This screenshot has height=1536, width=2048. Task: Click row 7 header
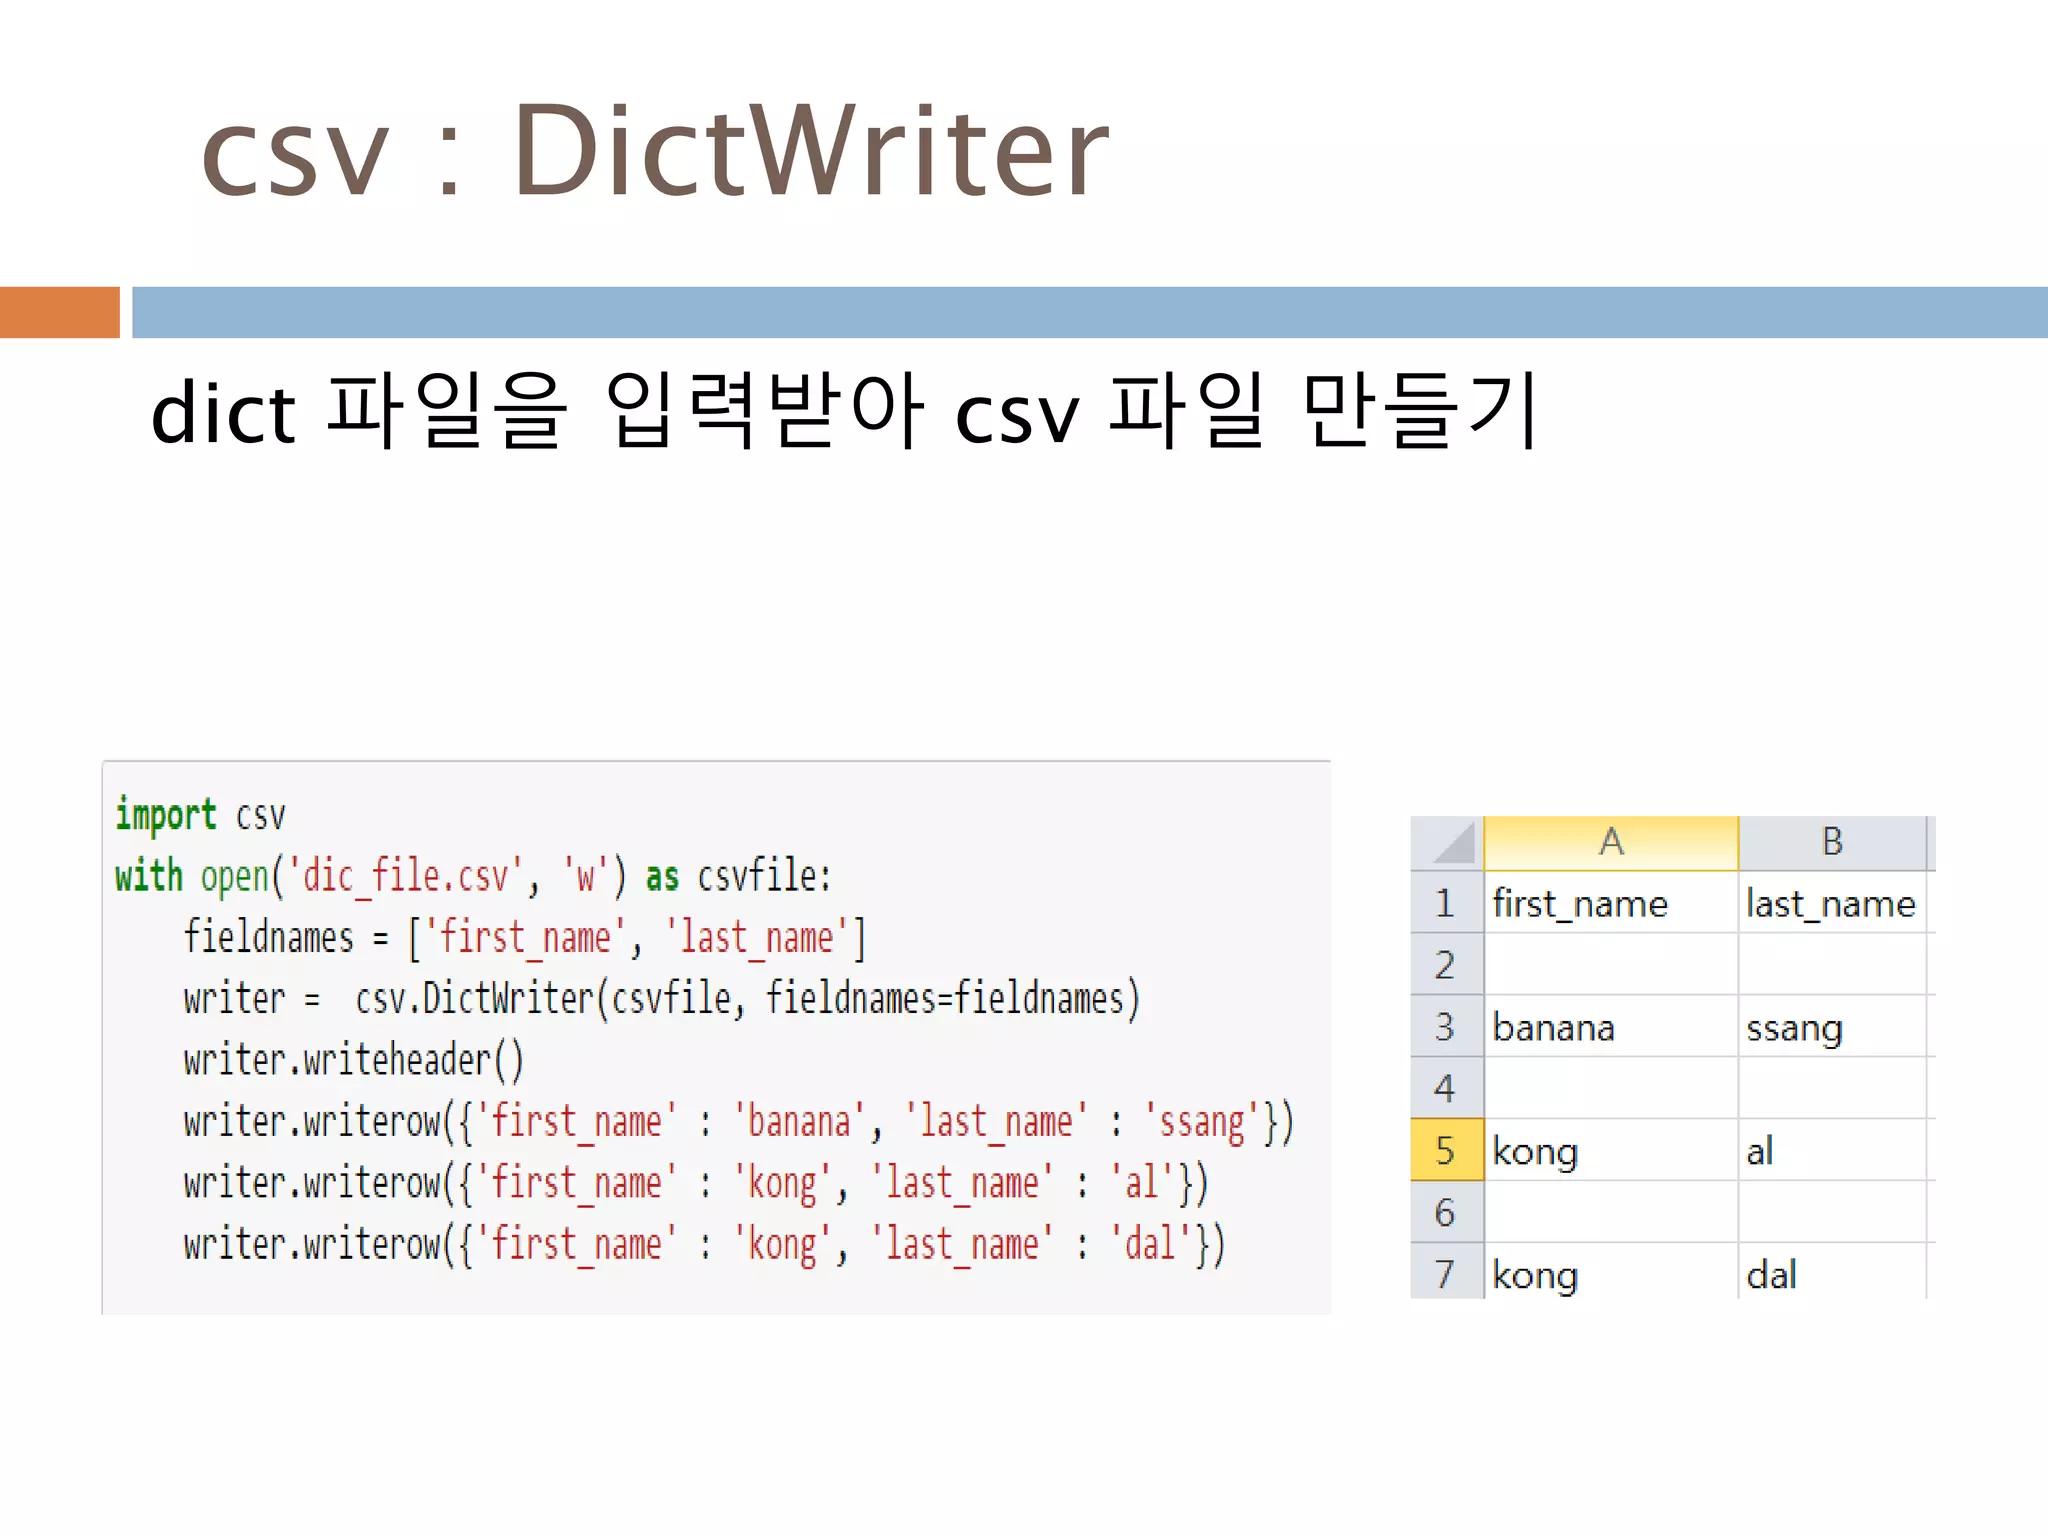[x=1445, y=1274]
